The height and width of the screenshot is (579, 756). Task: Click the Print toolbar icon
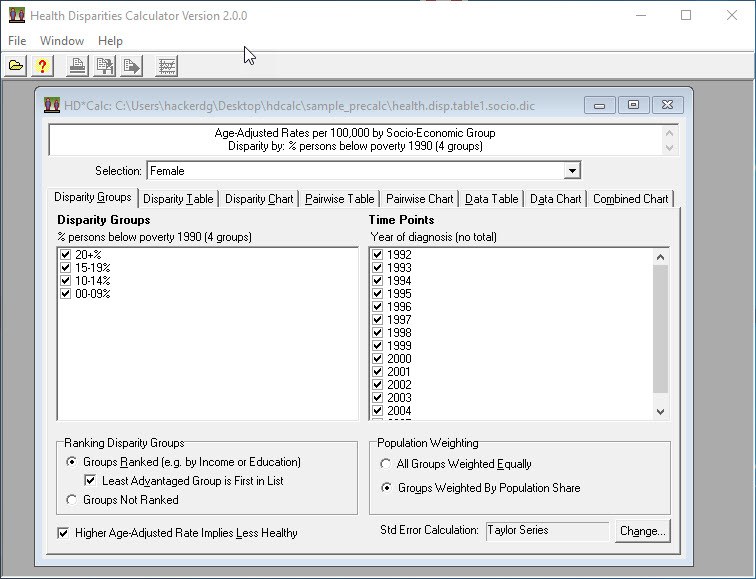point(77,67)
